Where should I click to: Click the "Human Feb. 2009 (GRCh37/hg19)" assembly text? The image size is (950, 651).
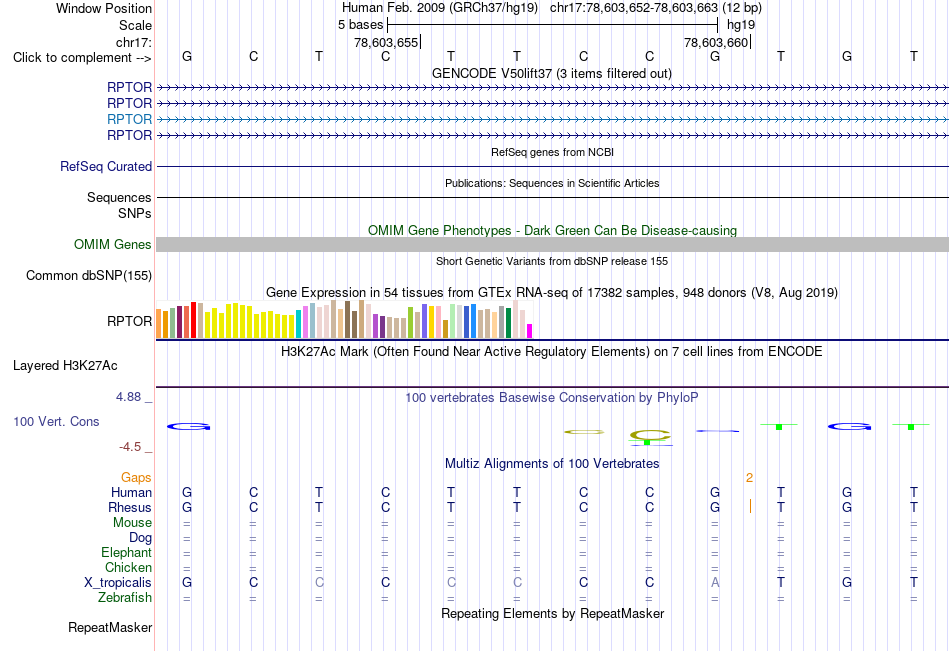click(440, 8)
